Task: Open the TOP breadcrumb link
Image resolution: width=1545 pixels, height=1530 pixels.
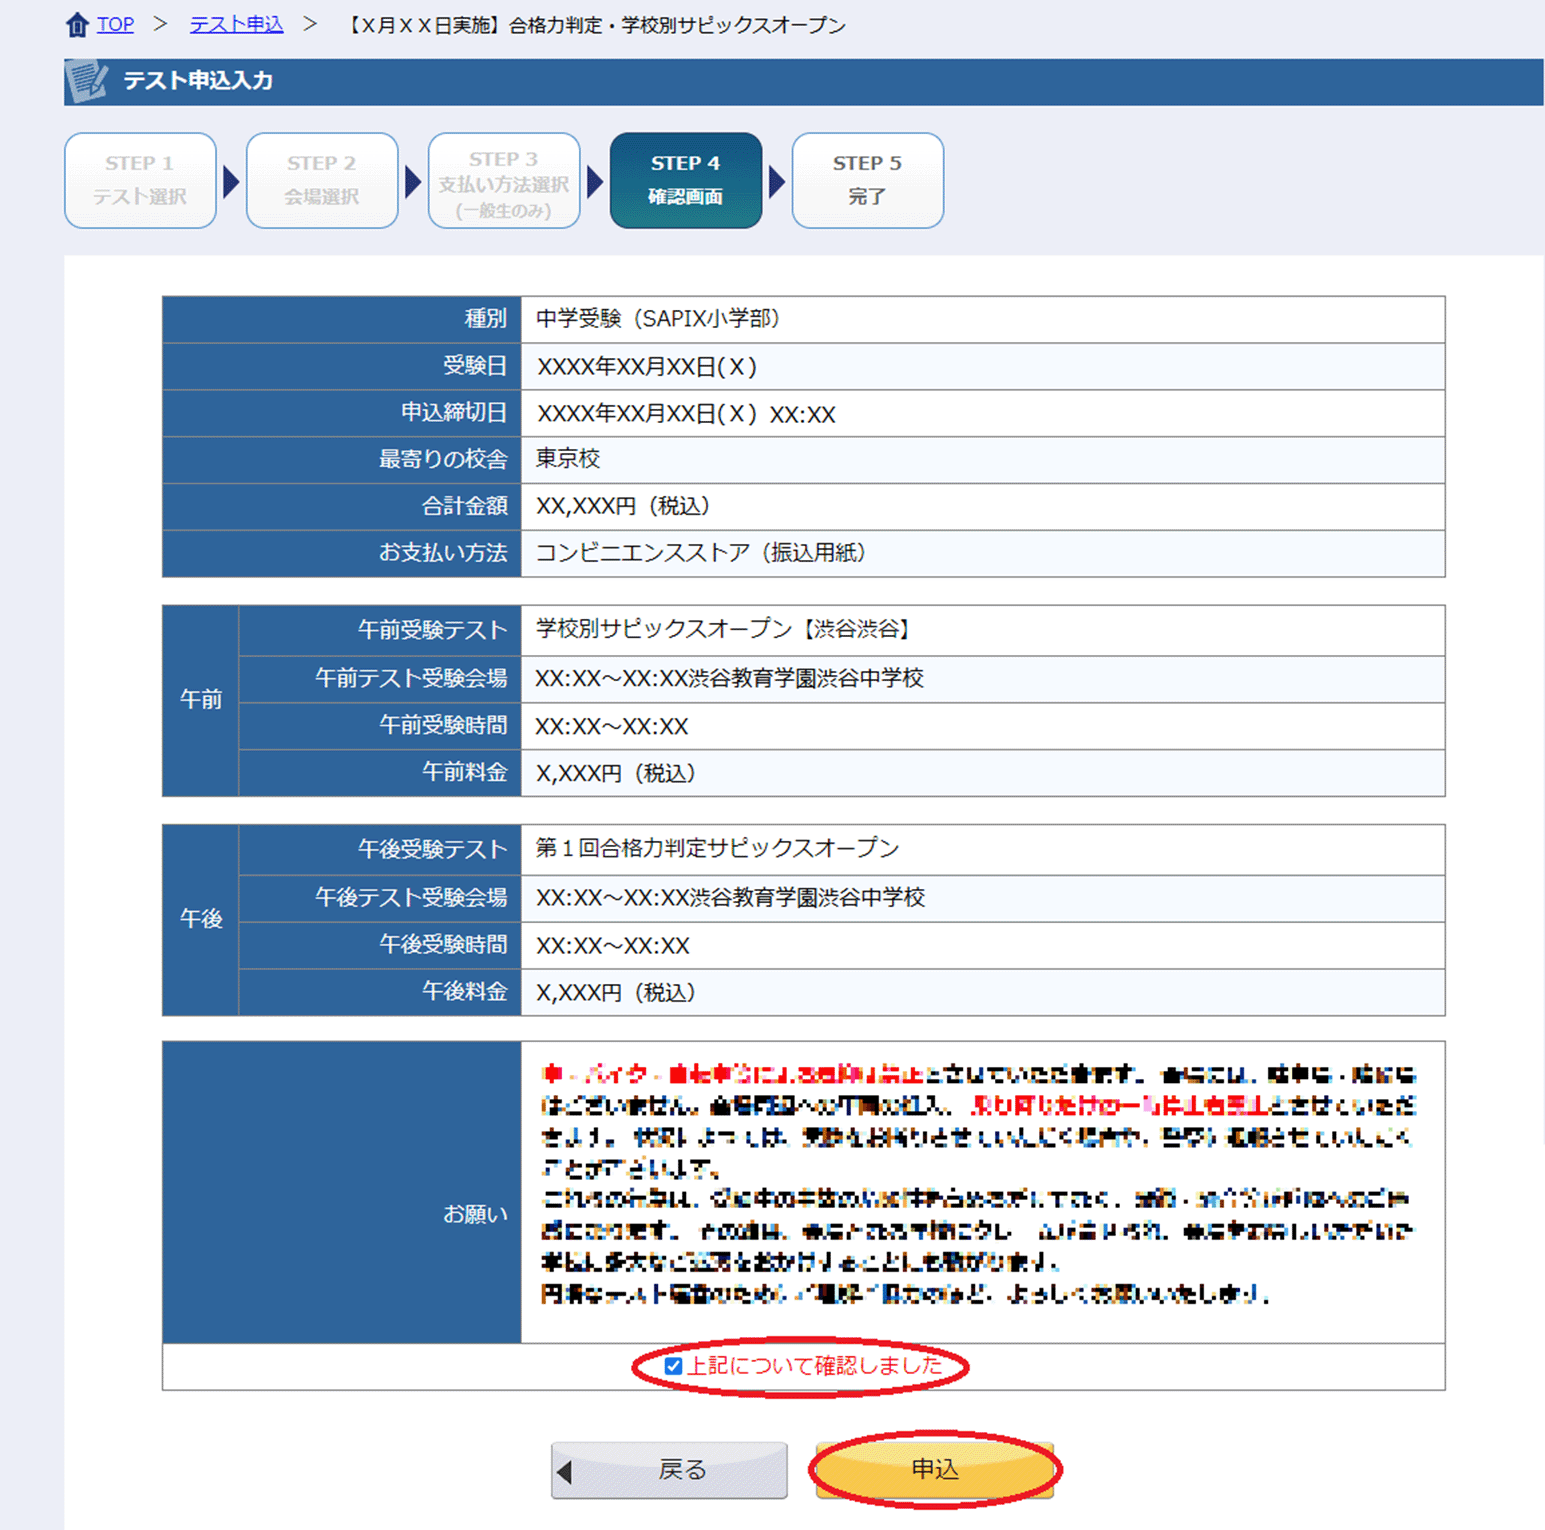Action: pos(115,25)
